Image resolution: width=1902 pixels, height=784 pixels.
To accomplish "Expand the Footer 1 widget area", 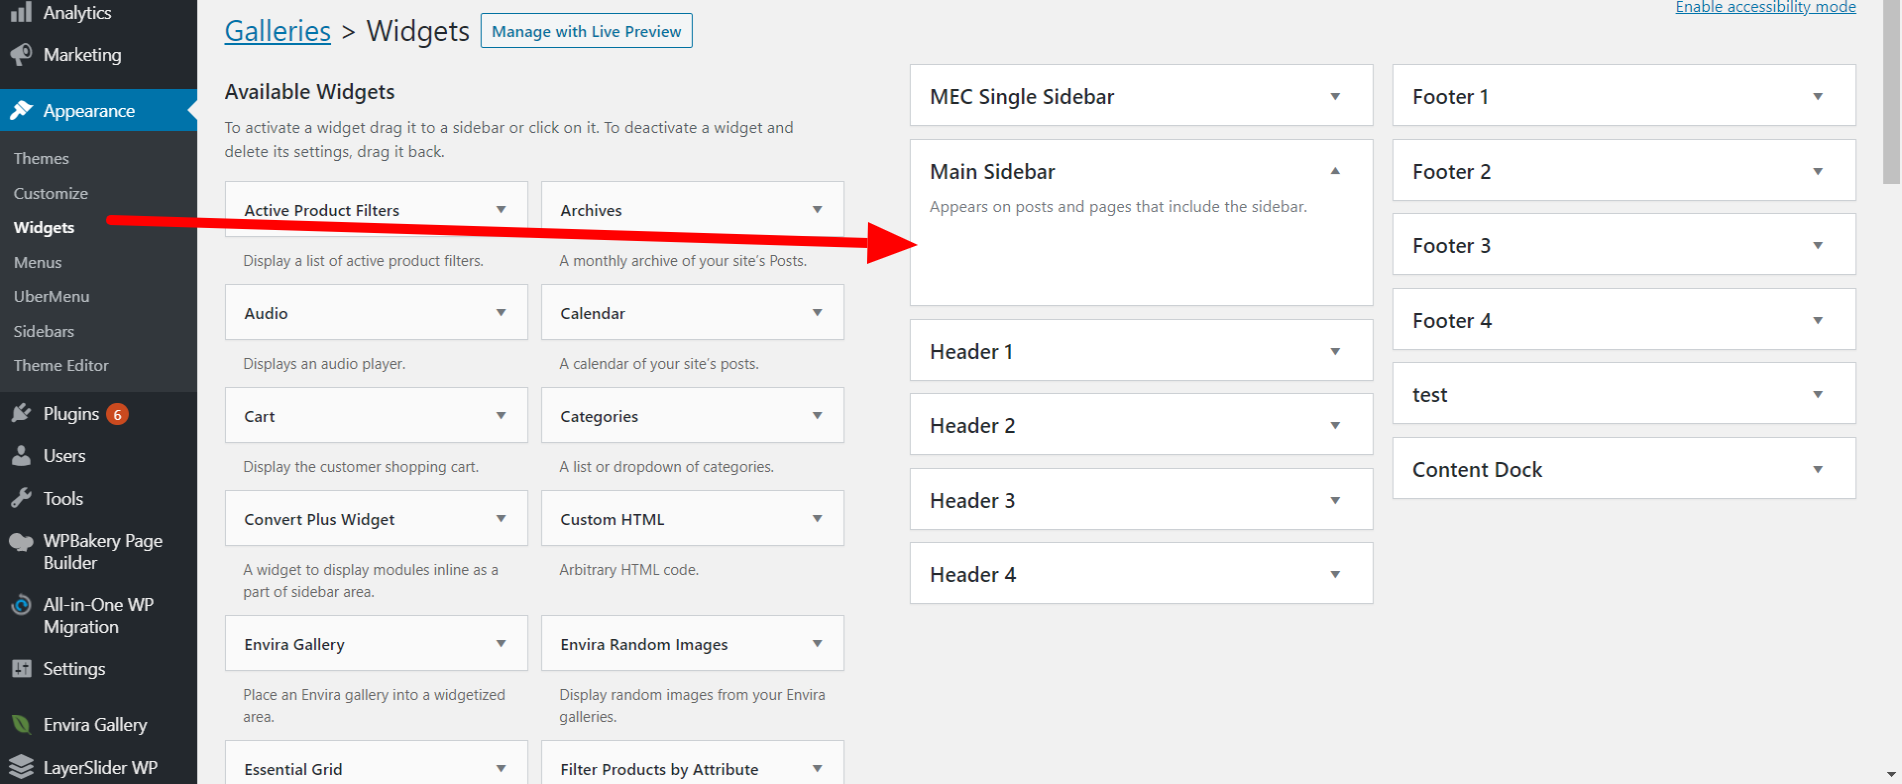I will coord(1818,97).
